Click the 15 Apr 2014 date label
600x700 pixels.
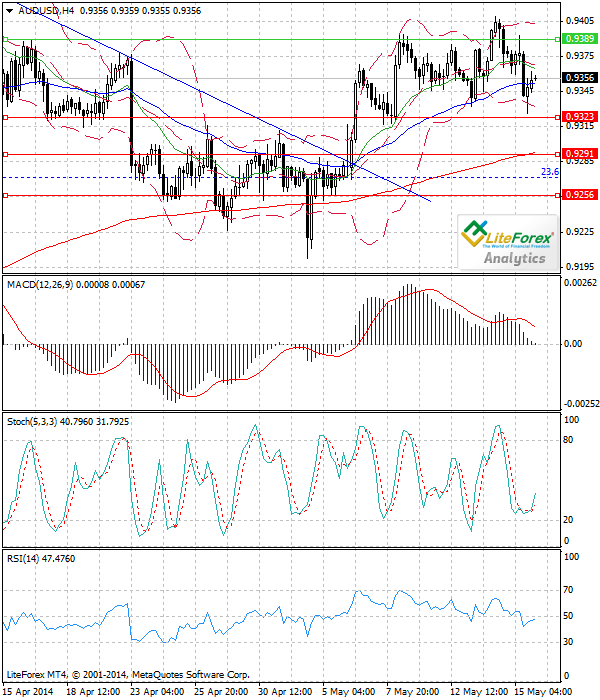pos(27,691)
